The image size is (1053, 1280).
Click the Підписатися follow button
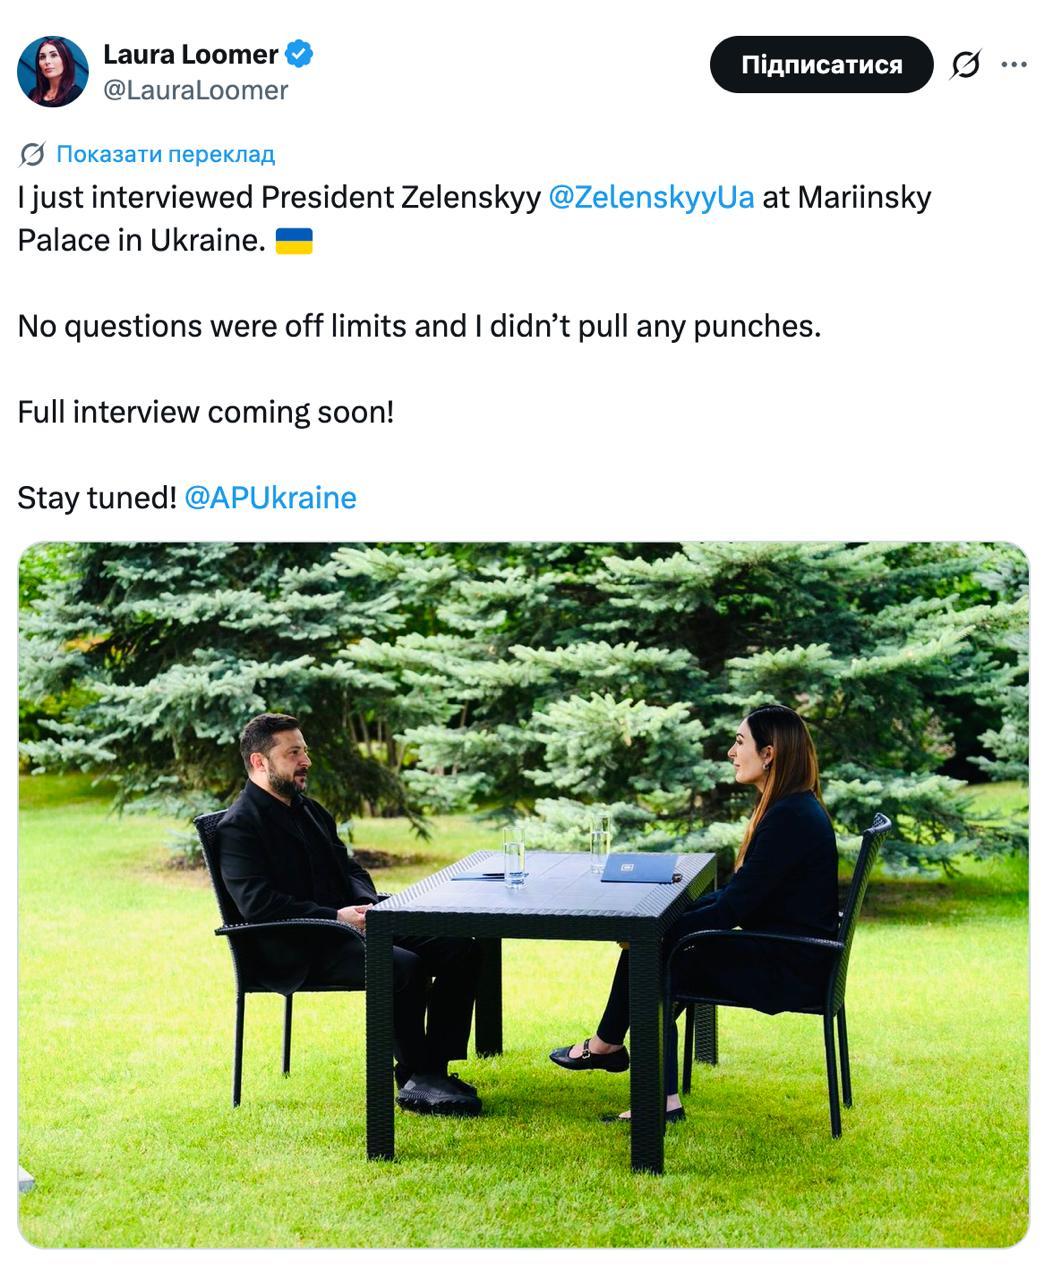point(822,65)
